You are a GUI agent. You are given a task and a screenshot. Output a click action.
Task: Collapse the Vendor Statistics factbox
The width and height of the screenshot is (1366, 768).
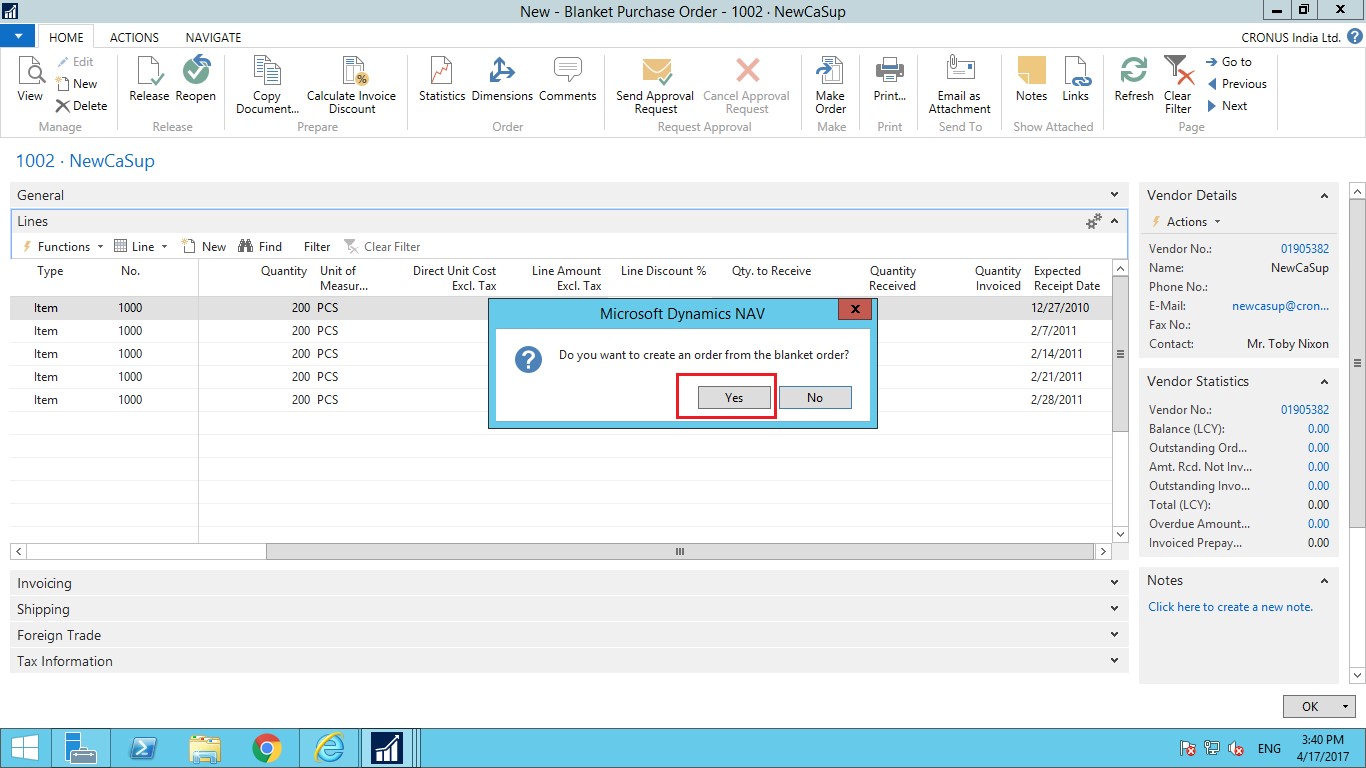click(1324, 382)
